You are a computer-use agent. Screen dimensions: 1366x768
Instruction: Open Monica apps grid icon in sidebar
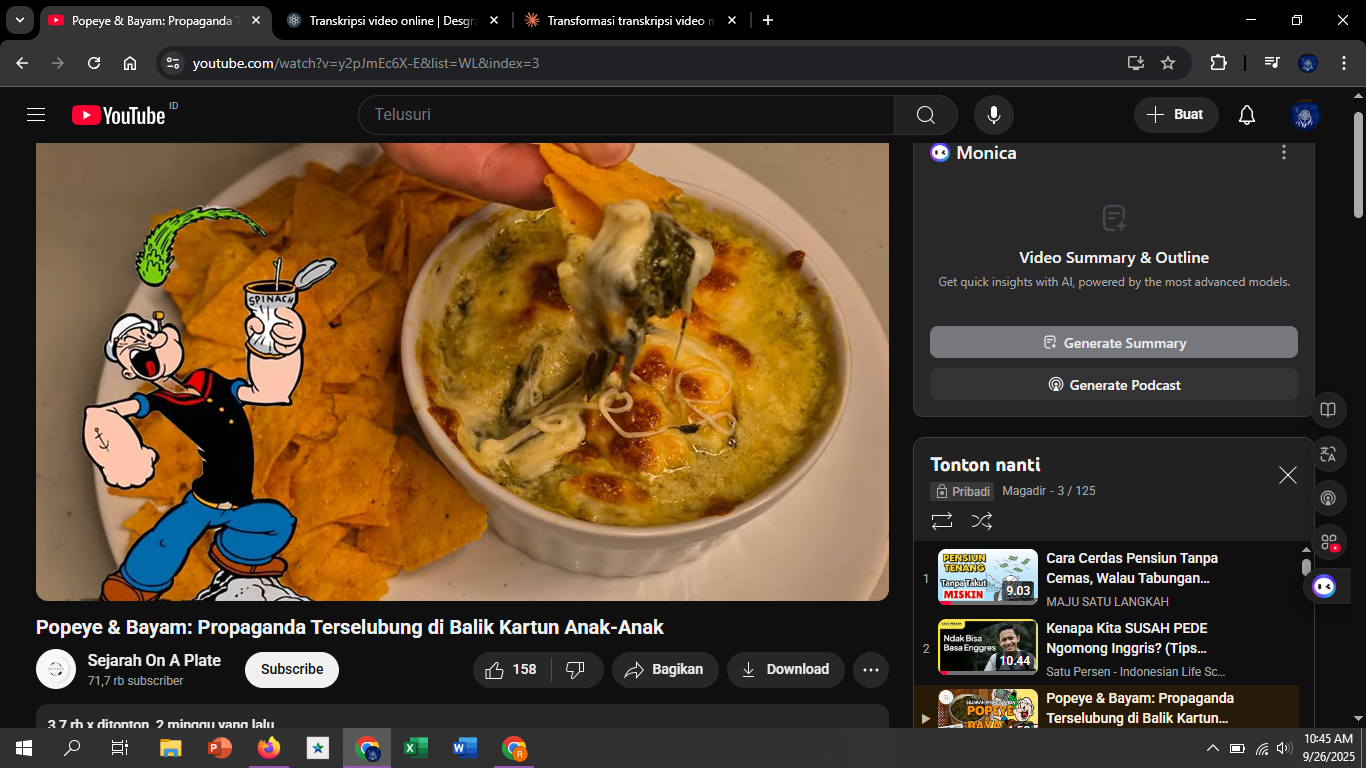tap(1328, 542)
